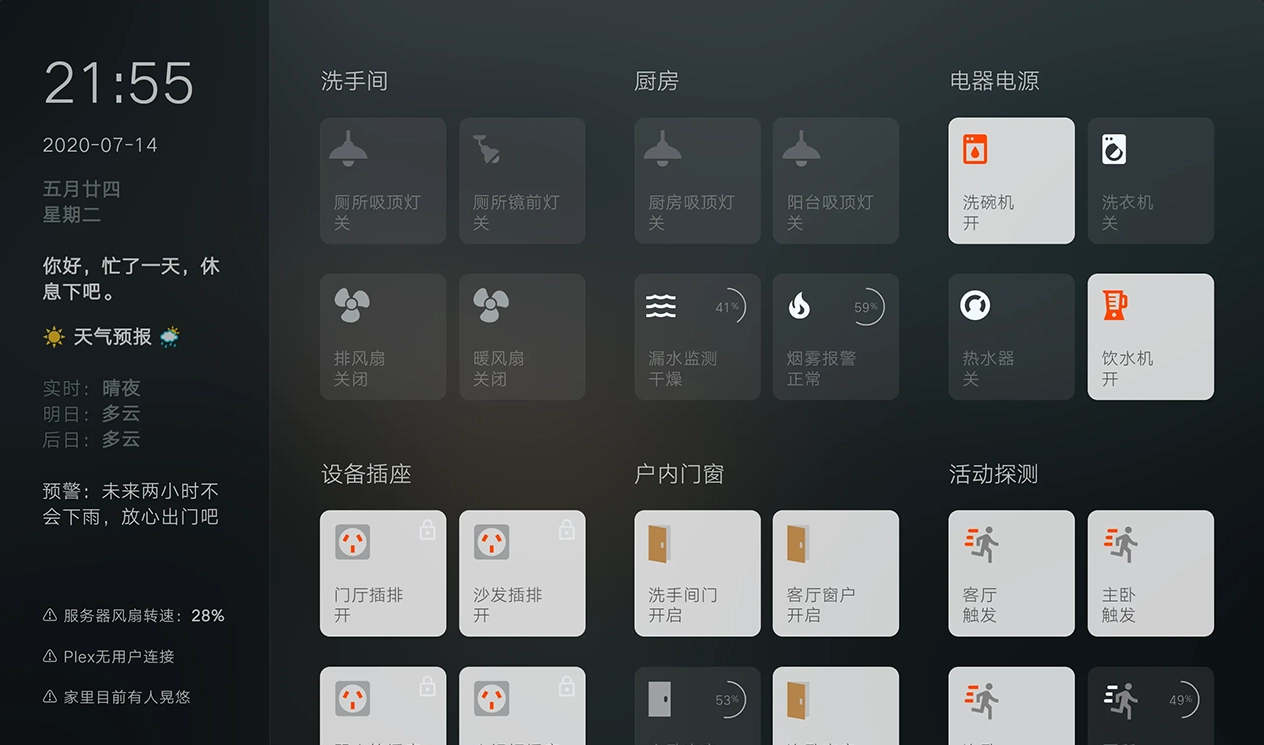Click the 设备插座 section heading
This screenshot has width=1264, height=745.
pos(366,474)
